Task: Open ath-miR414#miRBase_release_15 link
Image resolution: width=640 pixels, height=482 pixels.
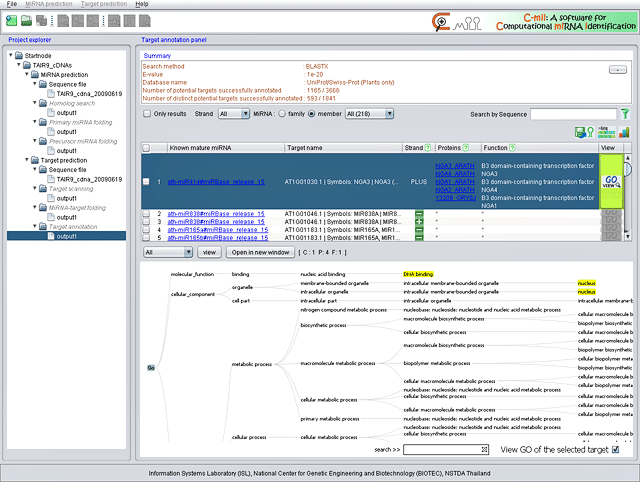Action: tap(216, 182)
